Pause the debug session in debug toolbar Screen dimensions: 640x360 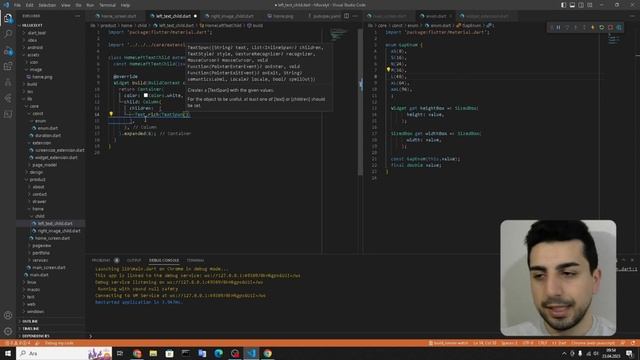558,27
